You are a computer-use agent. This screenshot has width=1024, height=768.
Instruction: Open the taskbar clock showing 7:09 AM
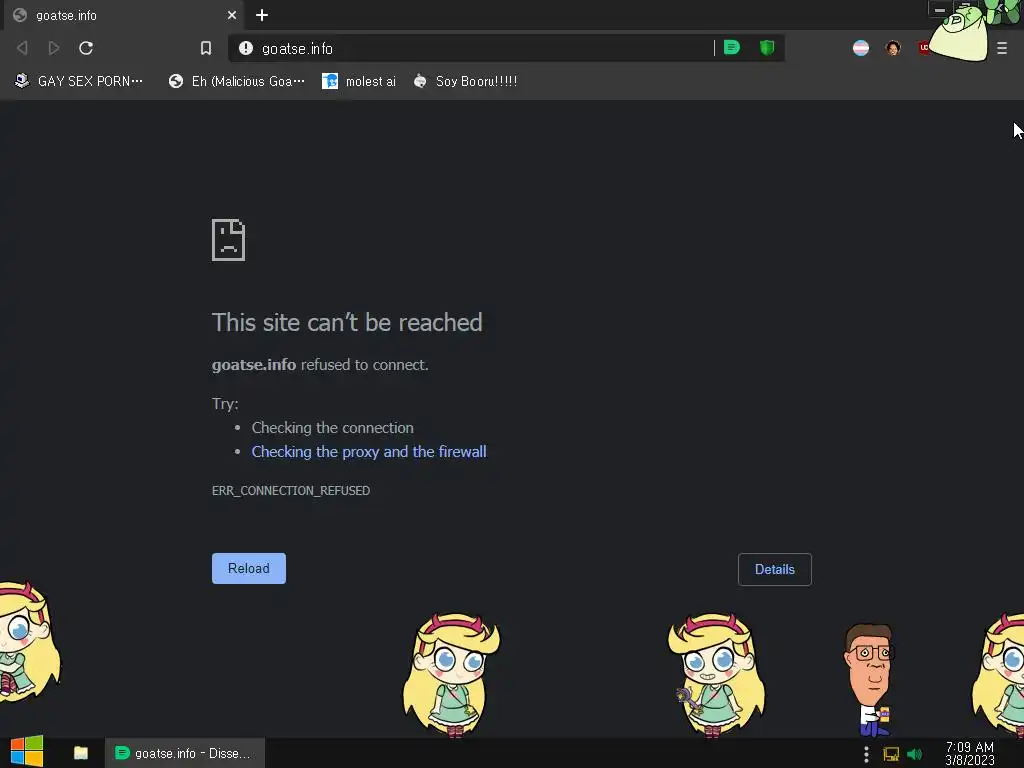pos(970,753)
